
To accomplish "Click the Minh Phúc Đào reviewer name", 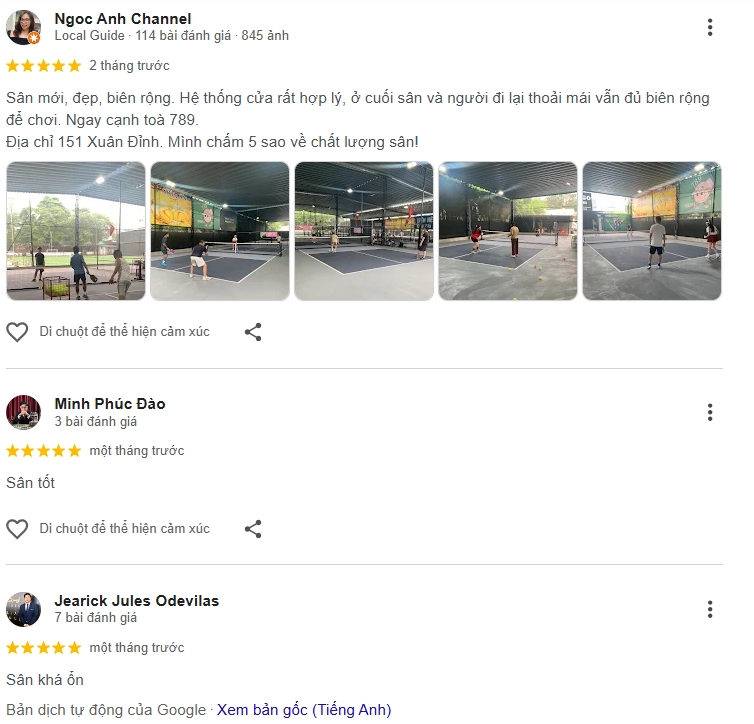I will 110,404.
